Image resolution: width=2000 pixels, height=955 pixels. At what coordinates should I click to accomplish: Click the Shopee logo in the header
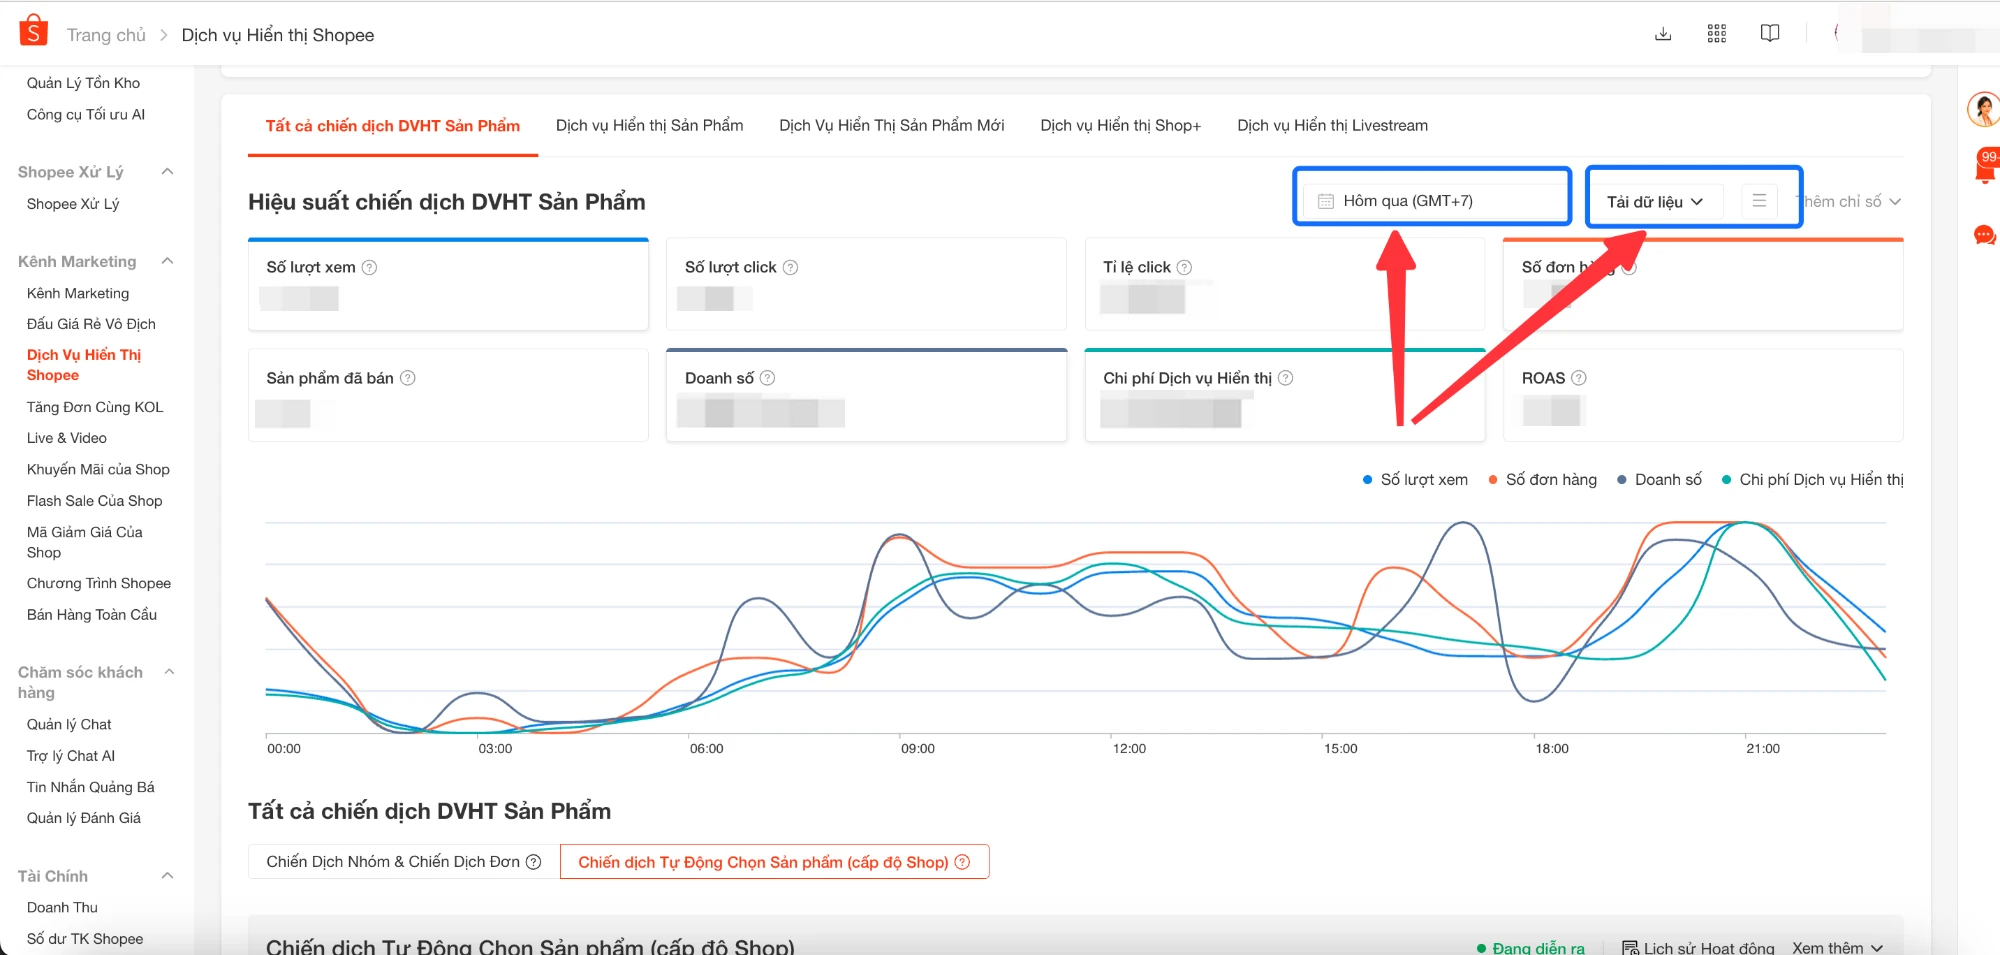click(x=33, y=31)
